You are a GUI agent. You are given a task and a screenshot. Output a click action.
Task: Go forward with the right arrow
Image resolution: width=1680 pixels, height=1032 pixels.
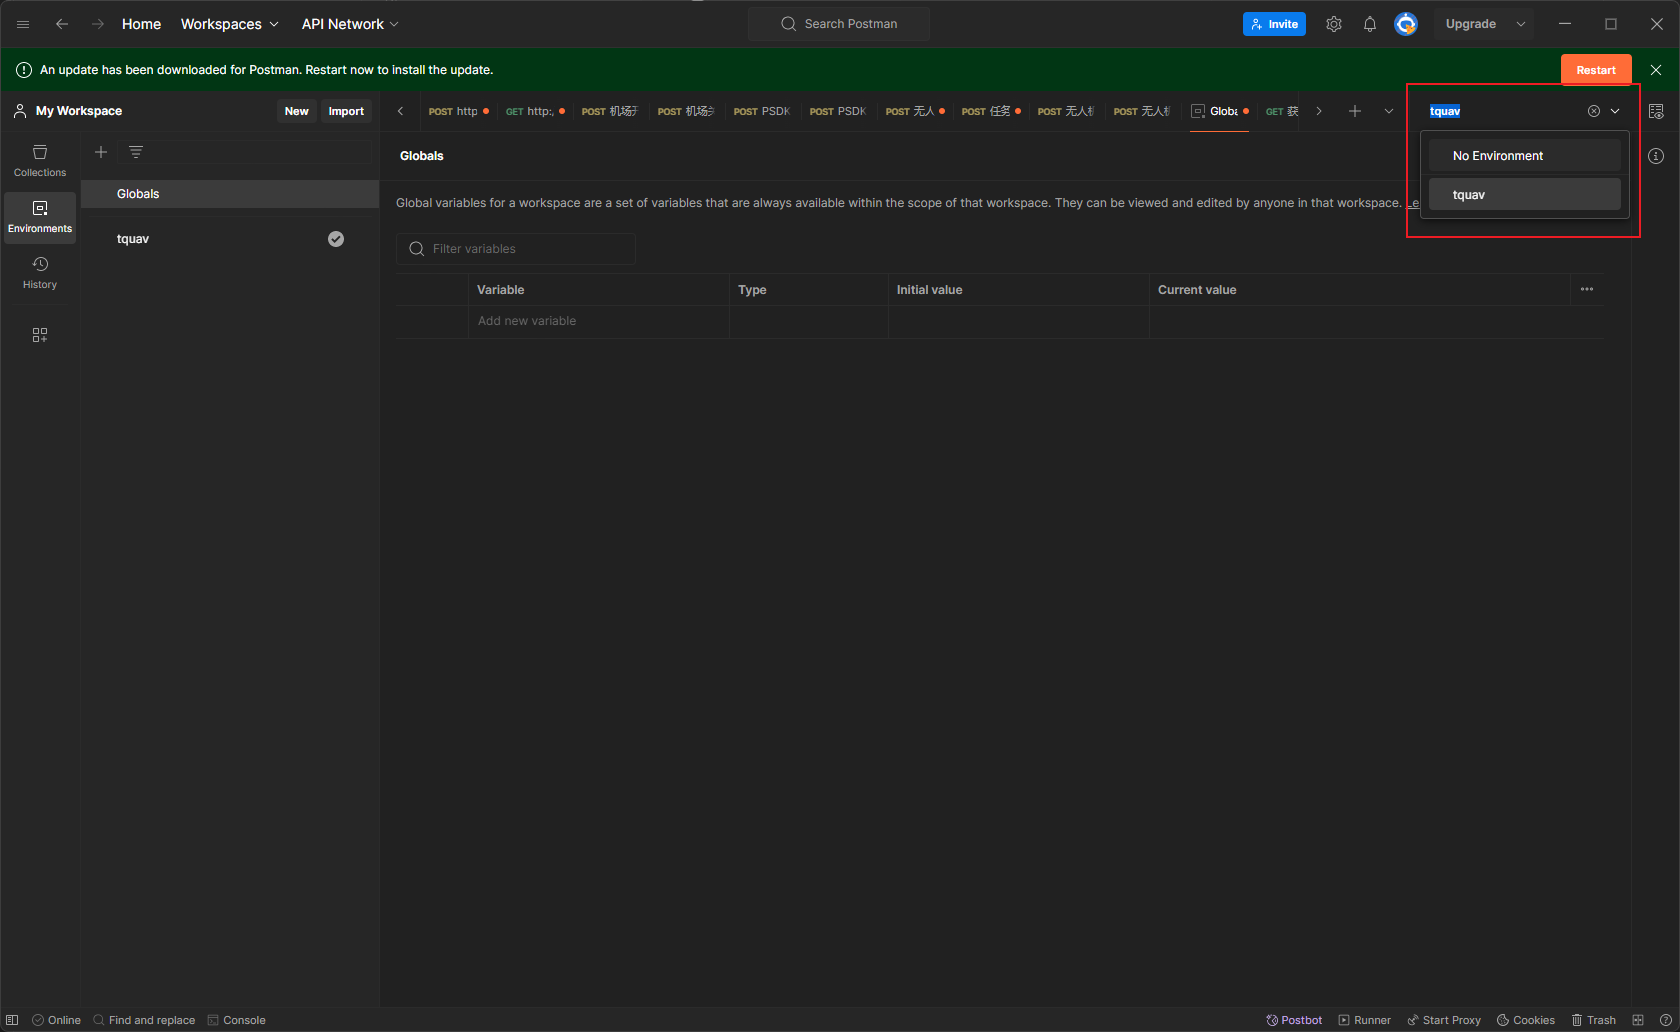coord(98,24)
